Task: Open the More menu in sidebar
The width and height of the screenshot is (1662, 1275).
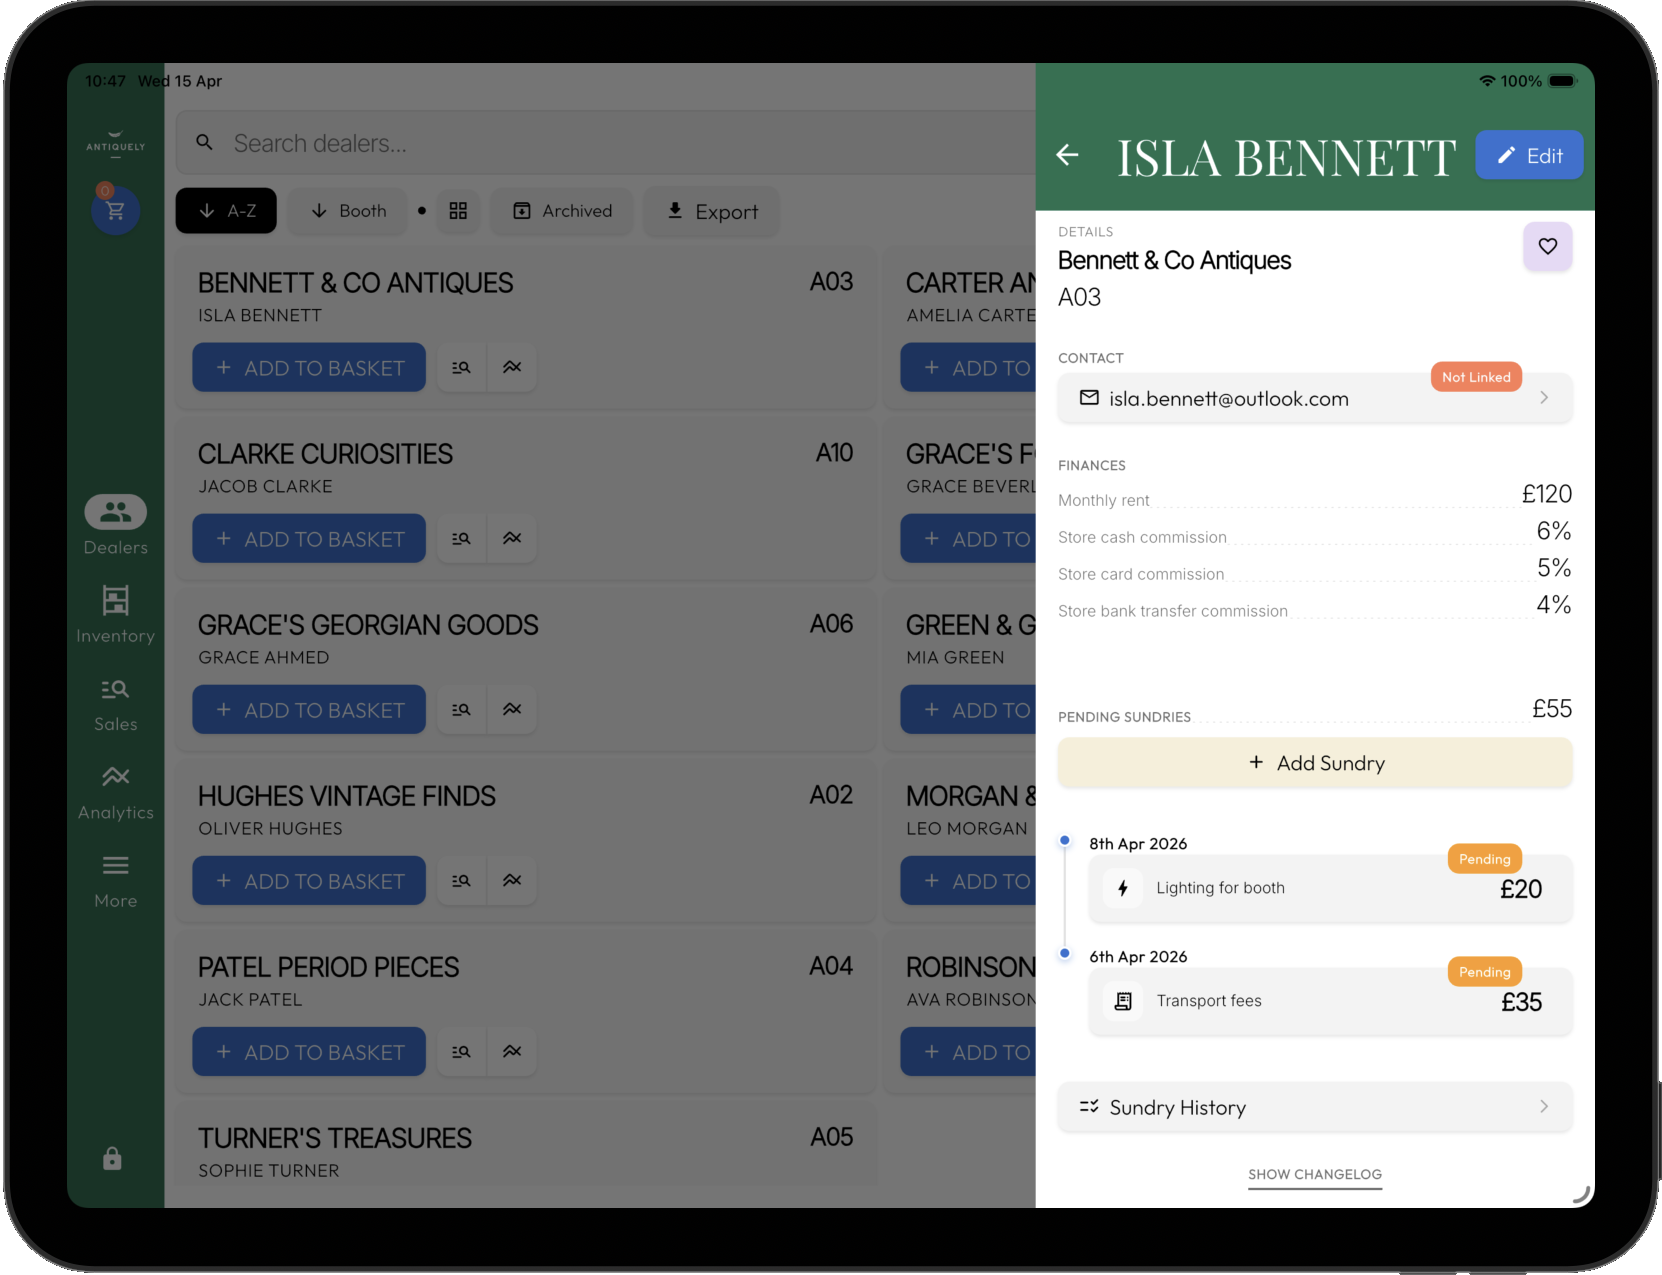Action: [x=116, y=880]
